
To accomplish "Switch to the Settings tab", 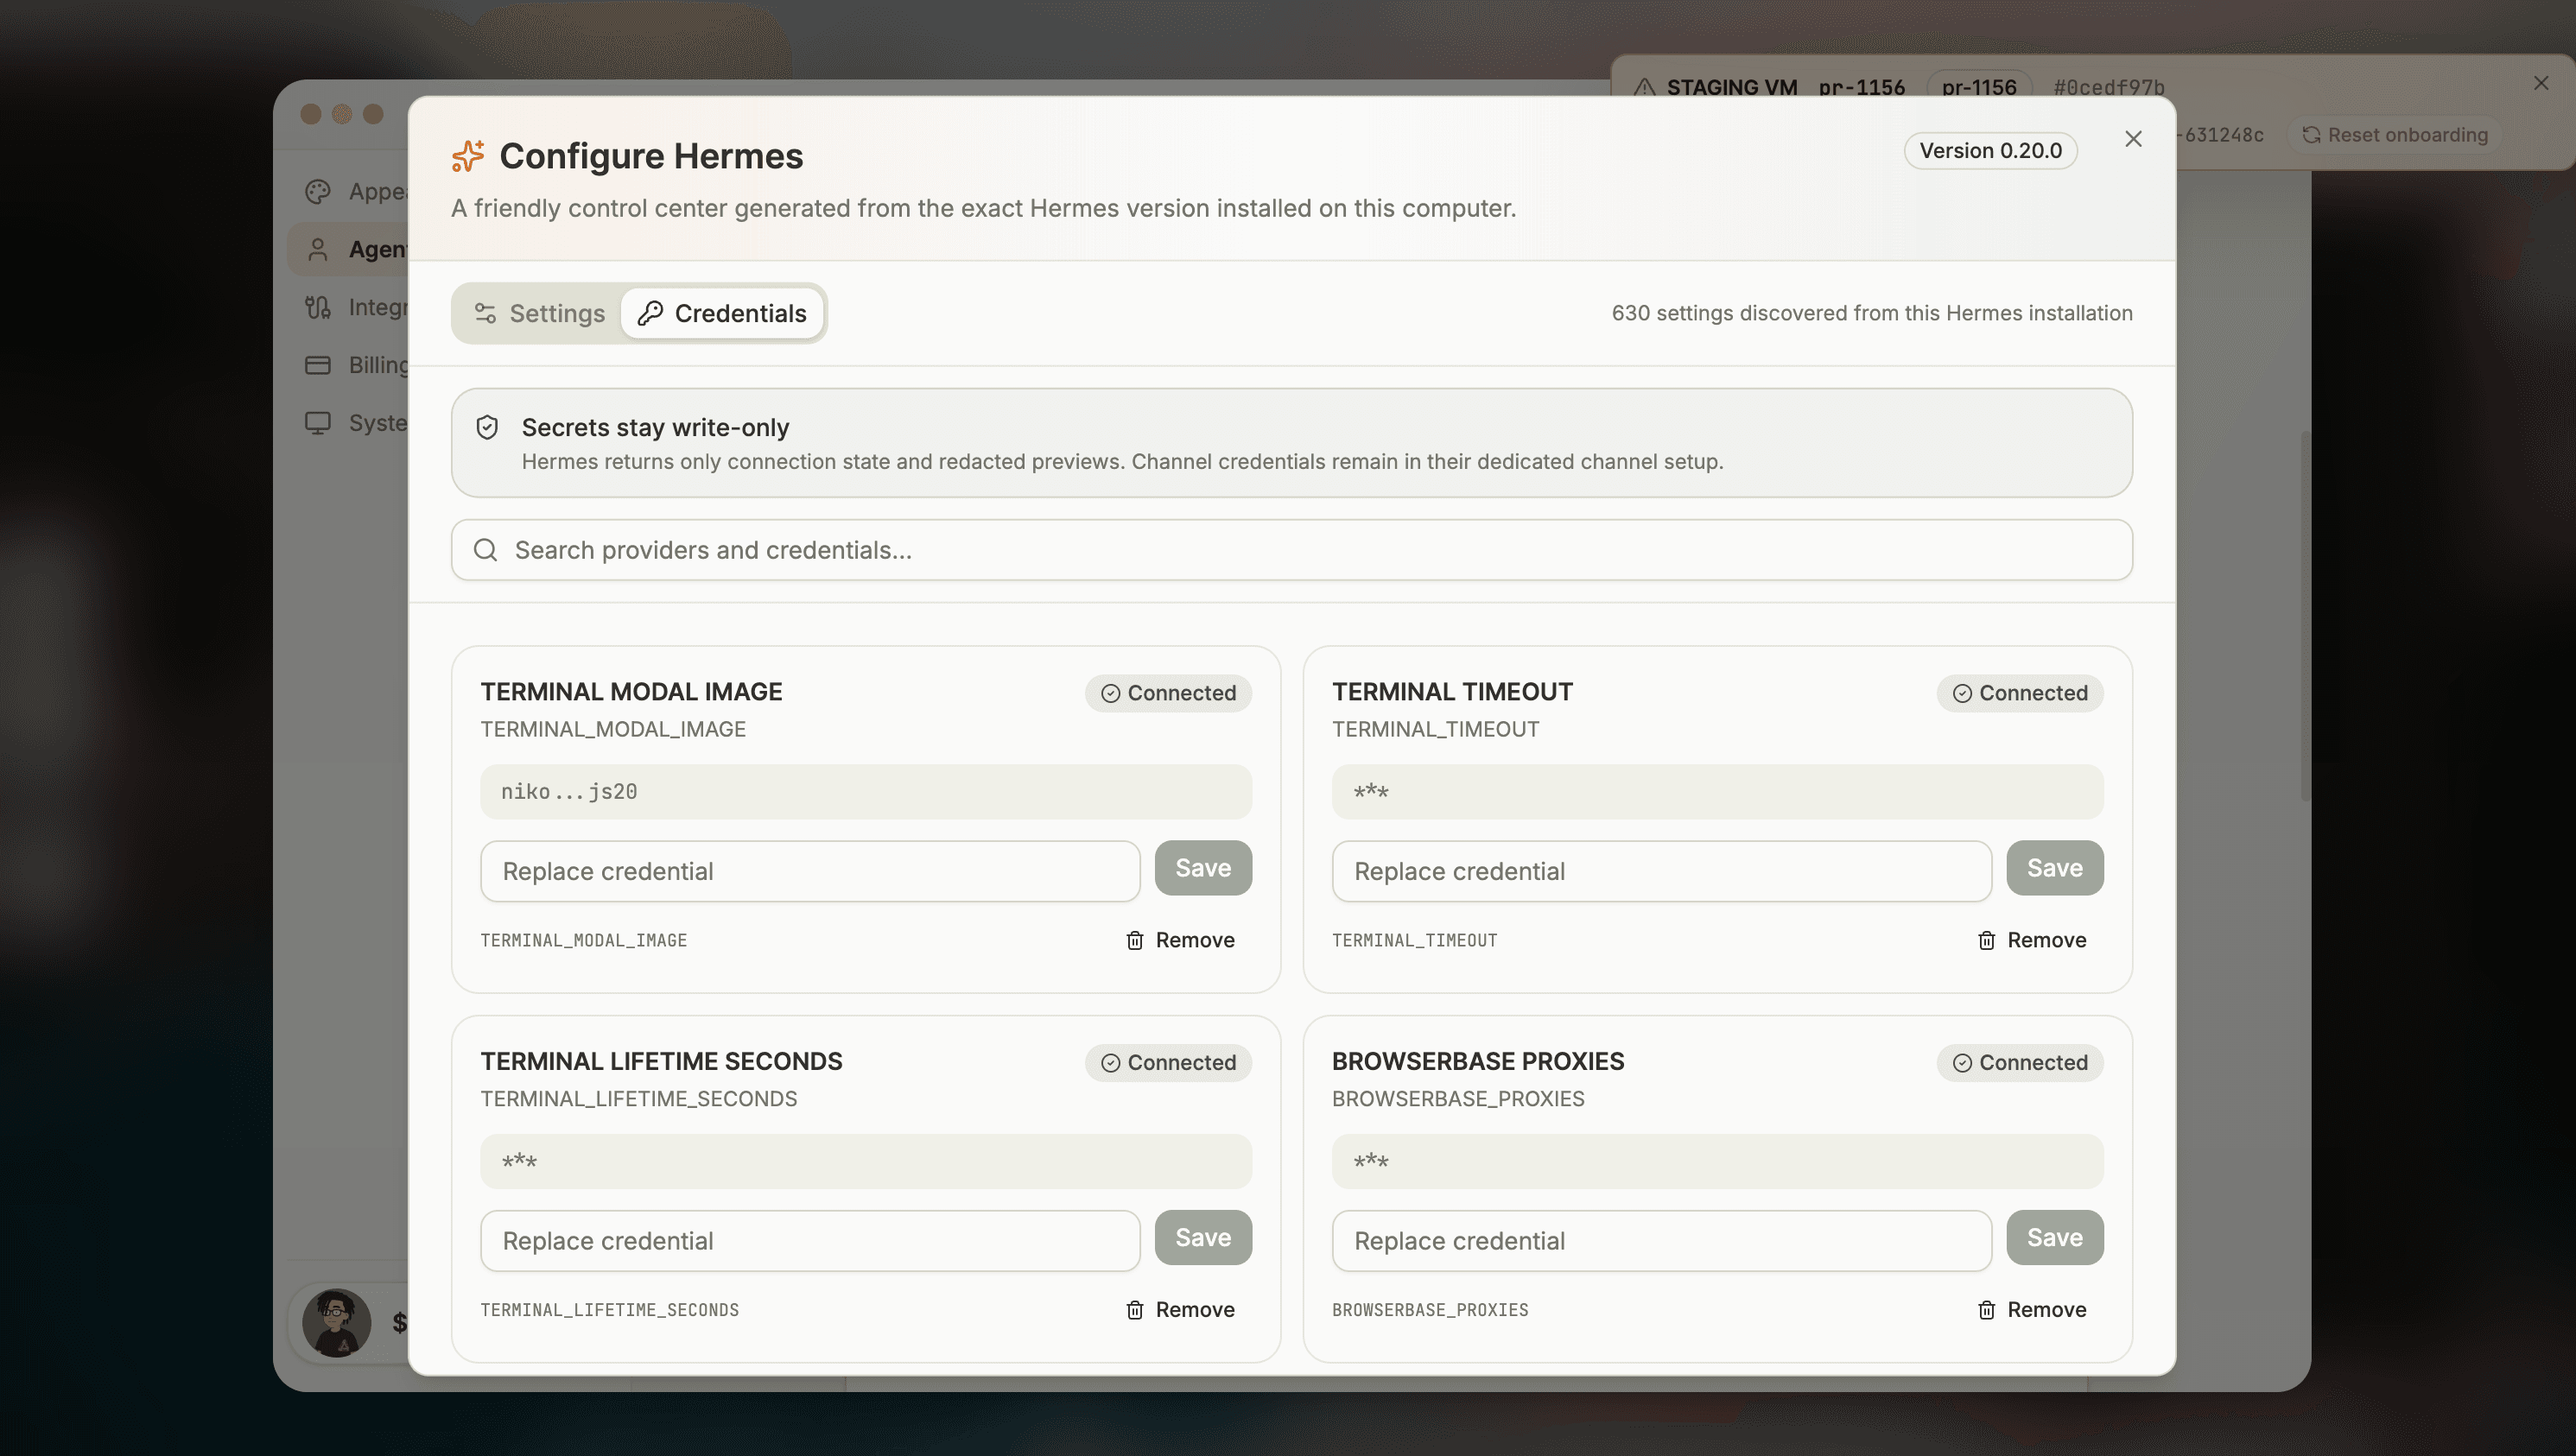I will click(x=539, y=313).
